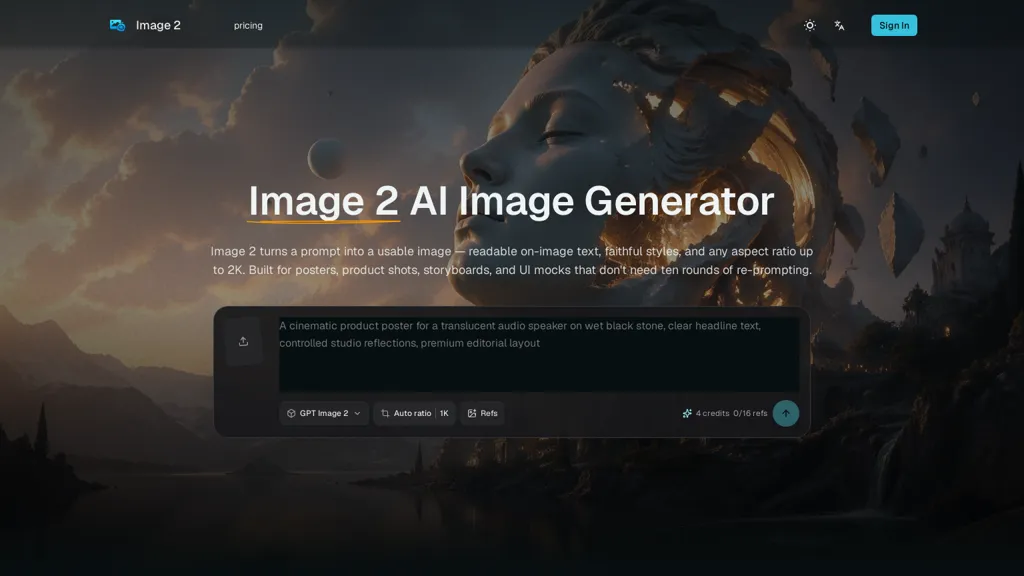Submit the prompt with the arrow button
This screenshot has width=1024, height=576.
(786, 413)
